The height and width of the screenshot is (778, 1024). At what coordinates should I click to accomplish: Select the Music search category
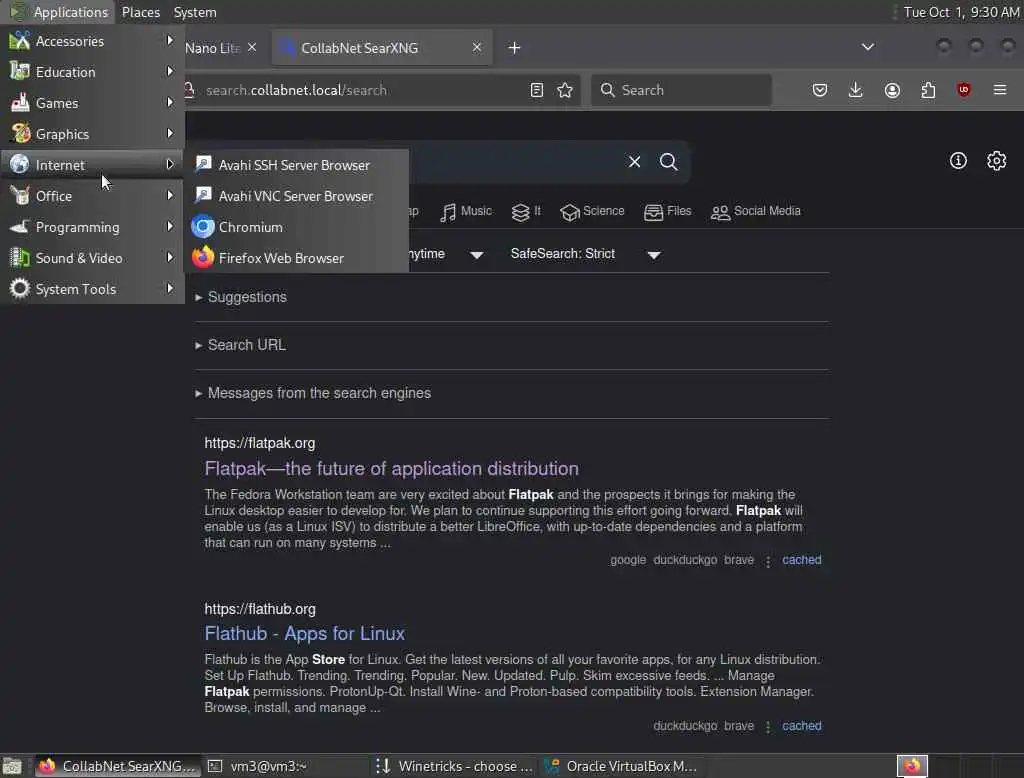click(466, 212)
